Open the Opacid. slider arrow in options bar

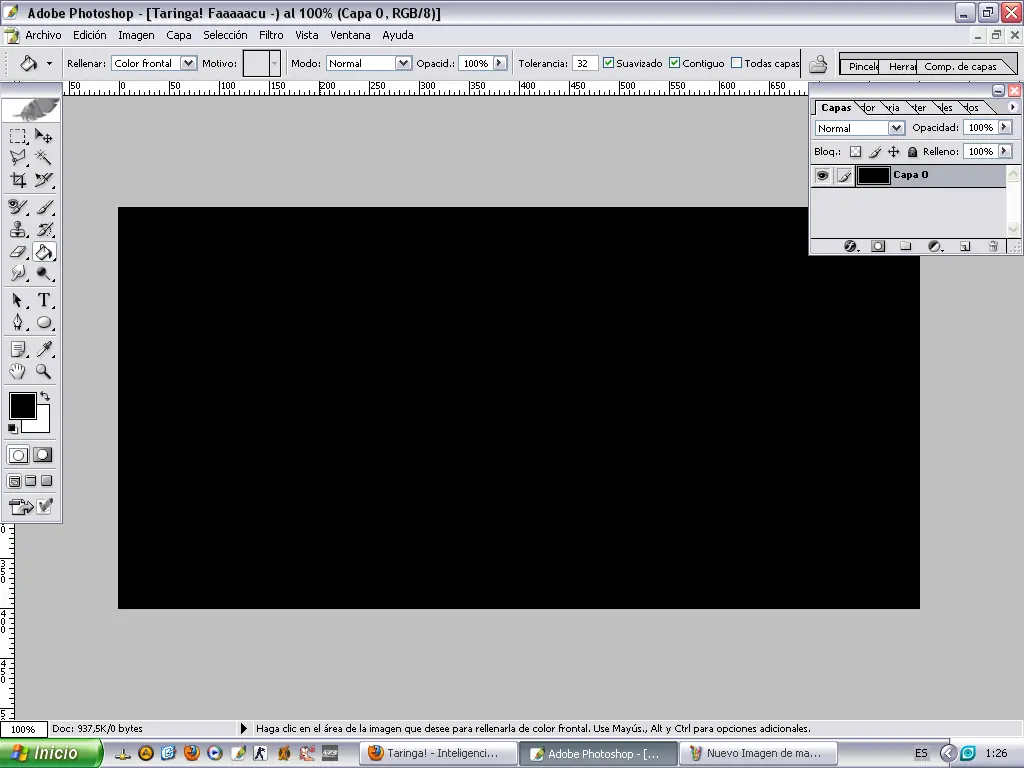[500, 63]
